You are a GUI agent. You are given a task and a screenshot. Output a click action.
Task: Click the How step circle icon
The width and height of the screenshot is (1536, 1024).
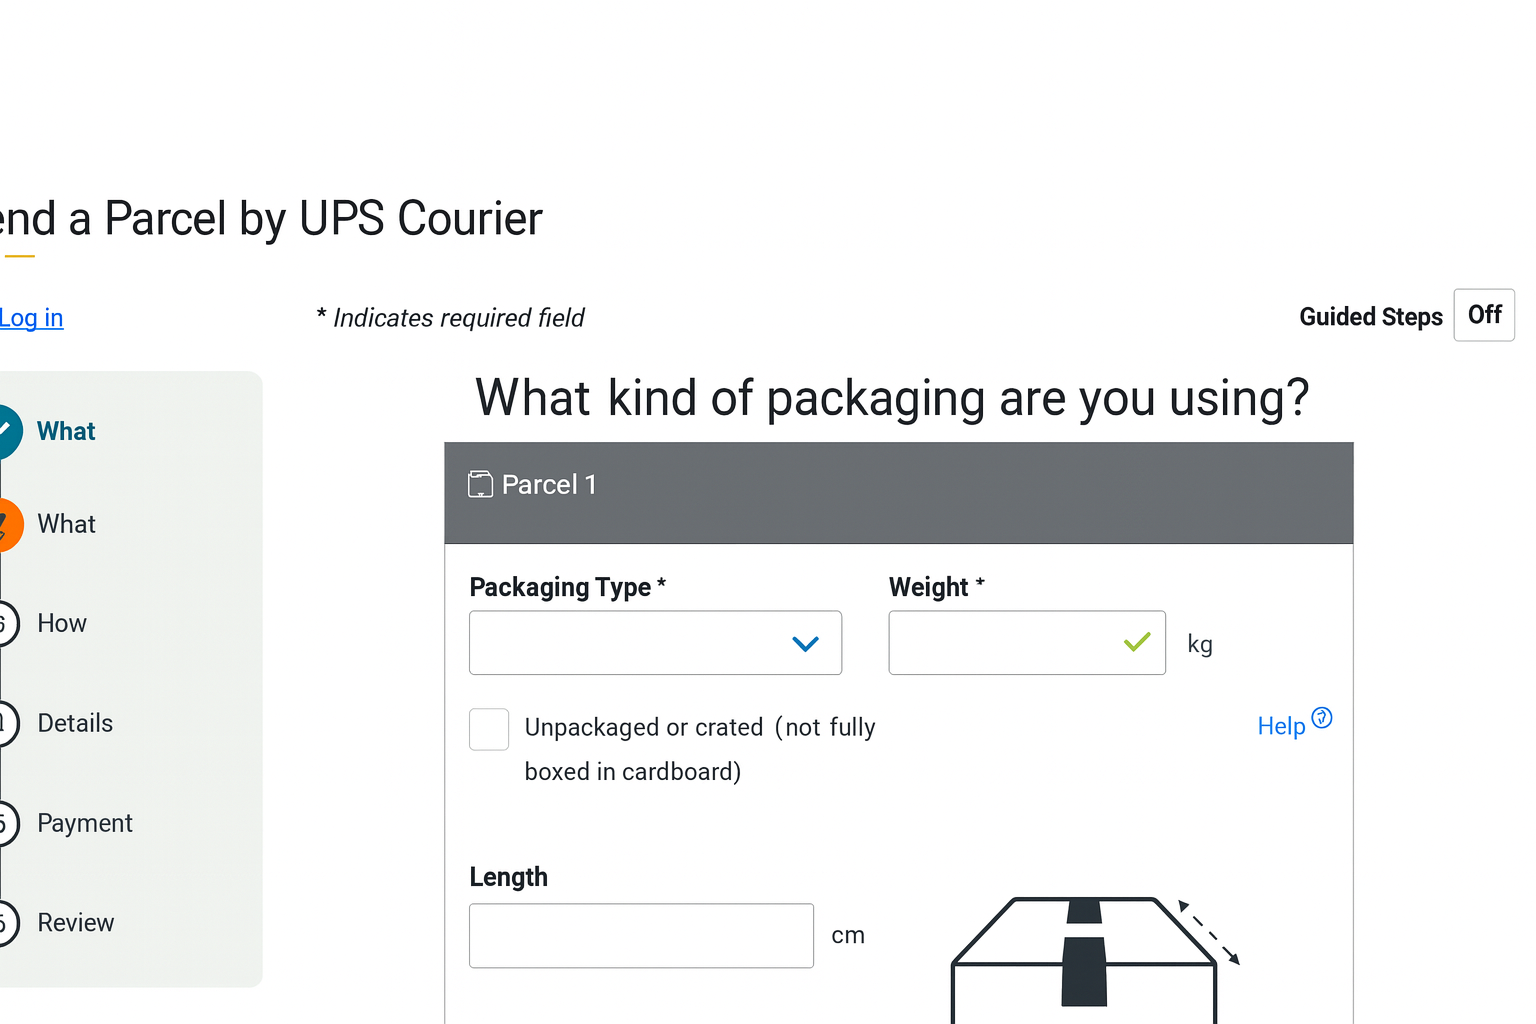click(3, 623)
